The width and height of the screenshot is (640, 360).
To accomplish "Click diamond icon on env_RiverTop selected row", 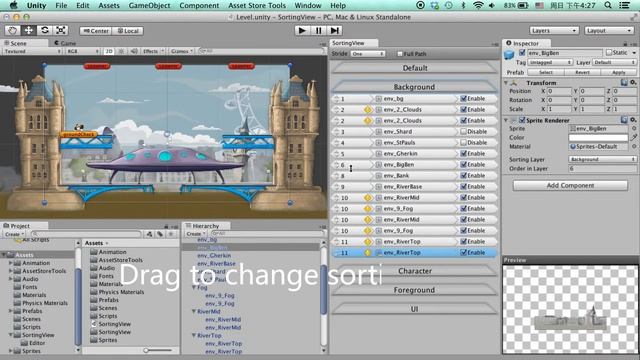I will [x=368, y=253].
